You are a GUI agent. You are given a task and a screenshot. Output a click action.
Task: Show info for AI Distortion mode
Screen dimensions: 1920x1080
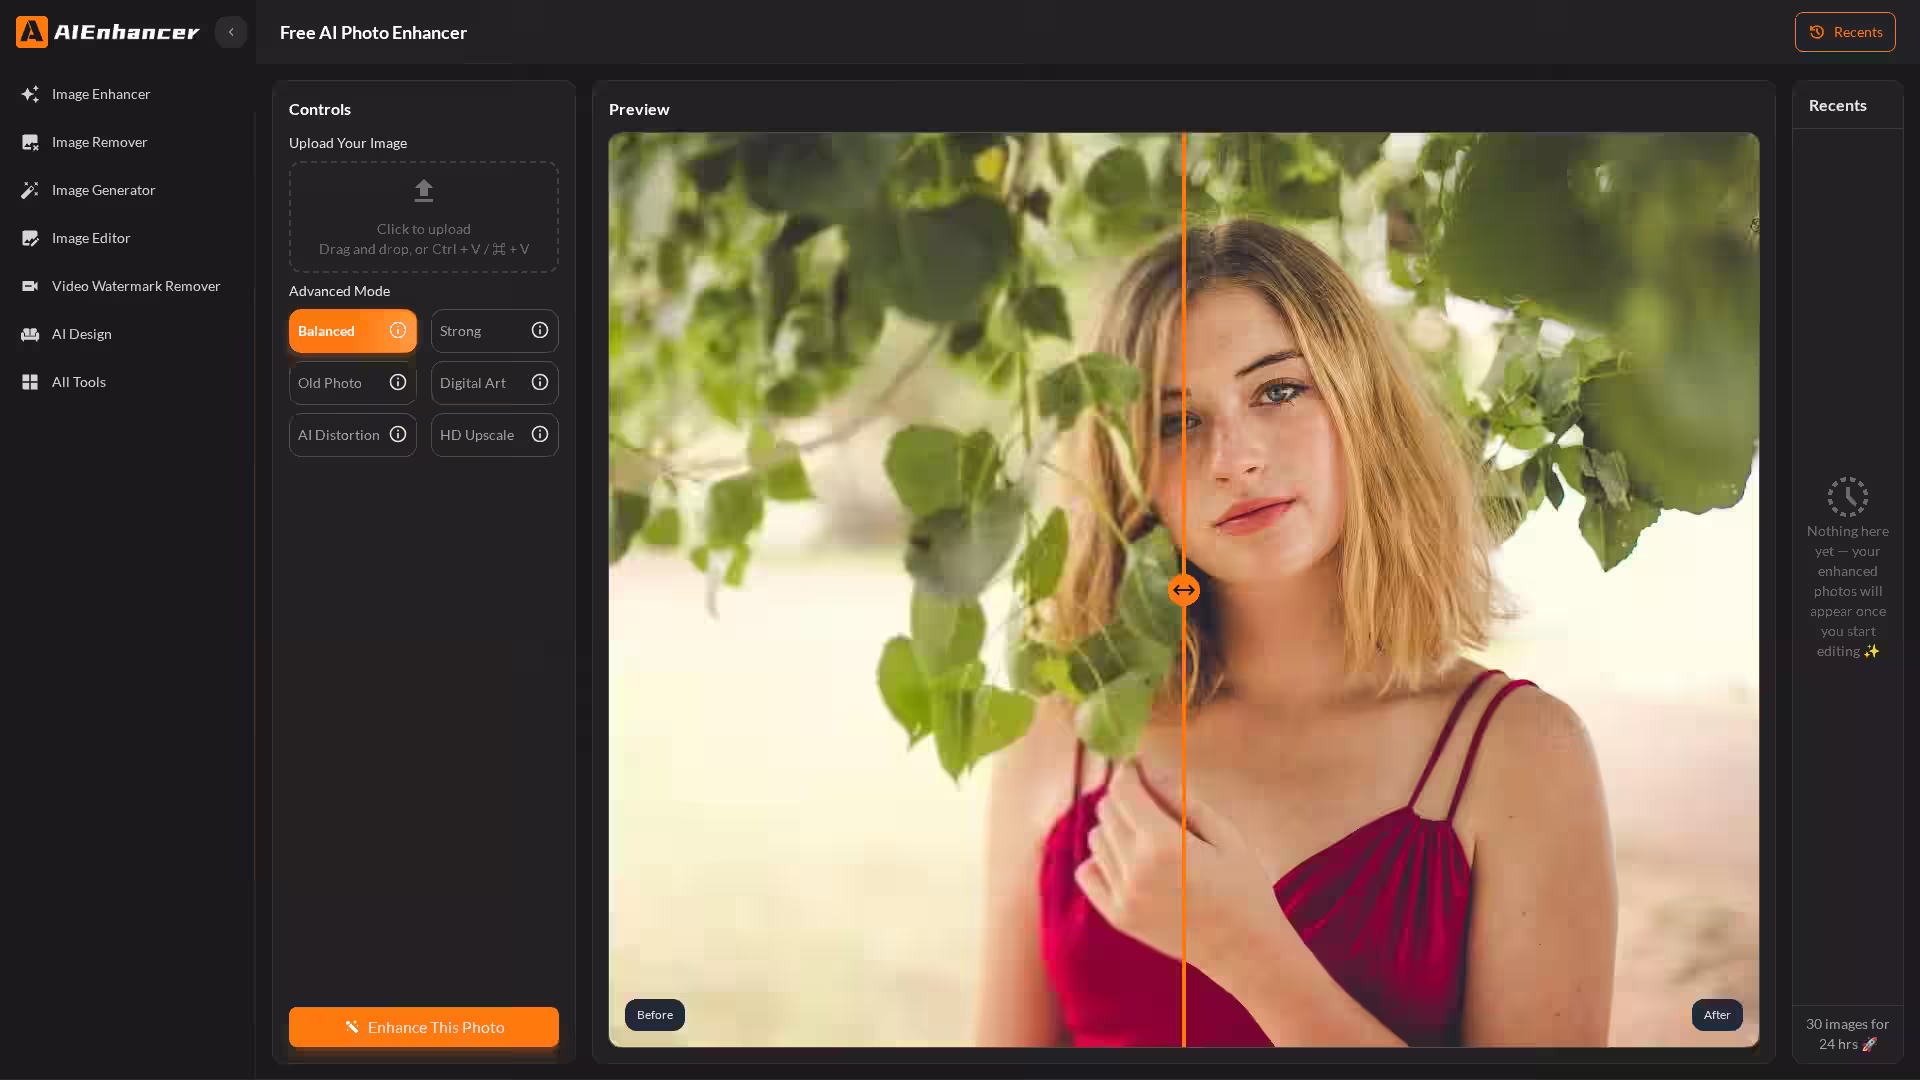pos(398,435)
